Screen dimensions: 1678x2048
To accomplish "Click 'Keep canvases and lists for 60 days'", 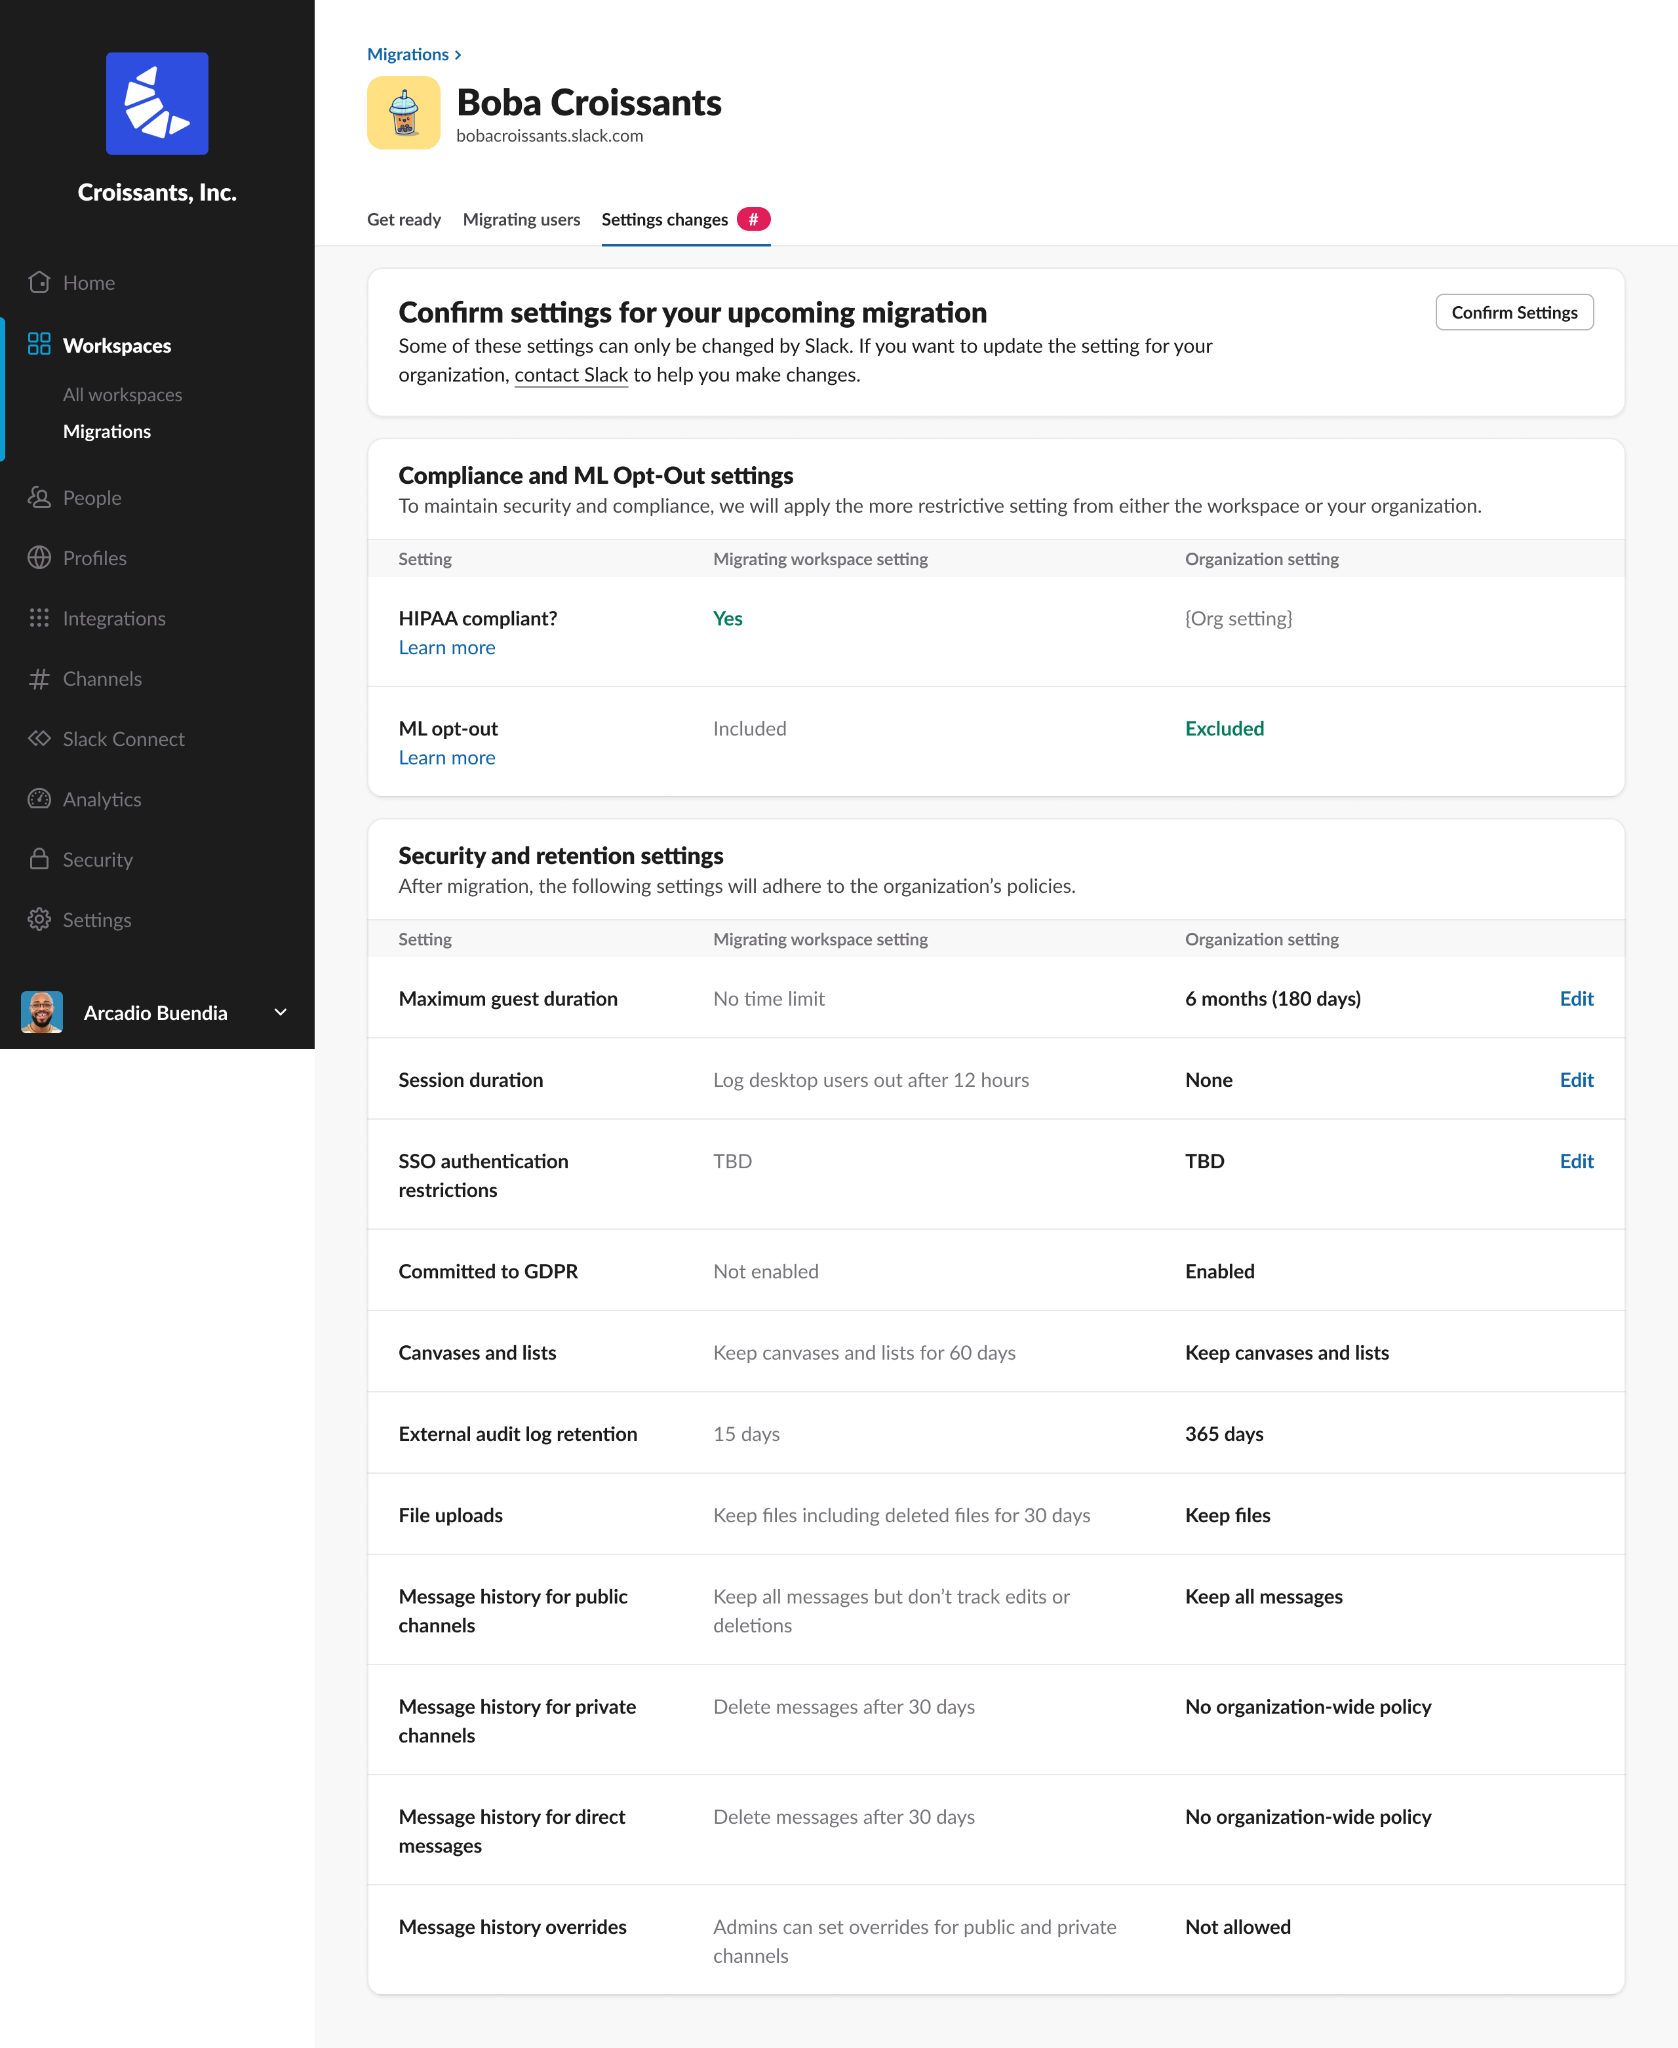I will click(x=864, y=1352).
